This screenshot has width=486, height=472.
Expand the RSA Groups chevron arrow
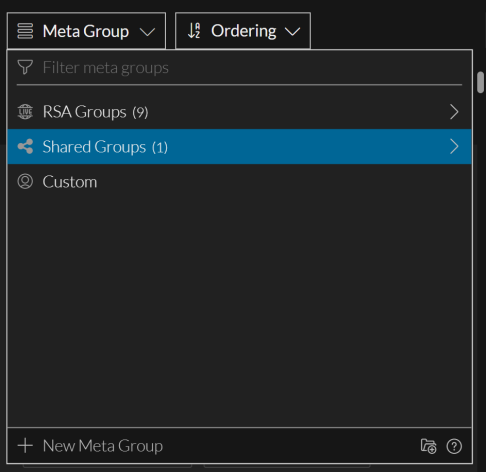(454, 112)
